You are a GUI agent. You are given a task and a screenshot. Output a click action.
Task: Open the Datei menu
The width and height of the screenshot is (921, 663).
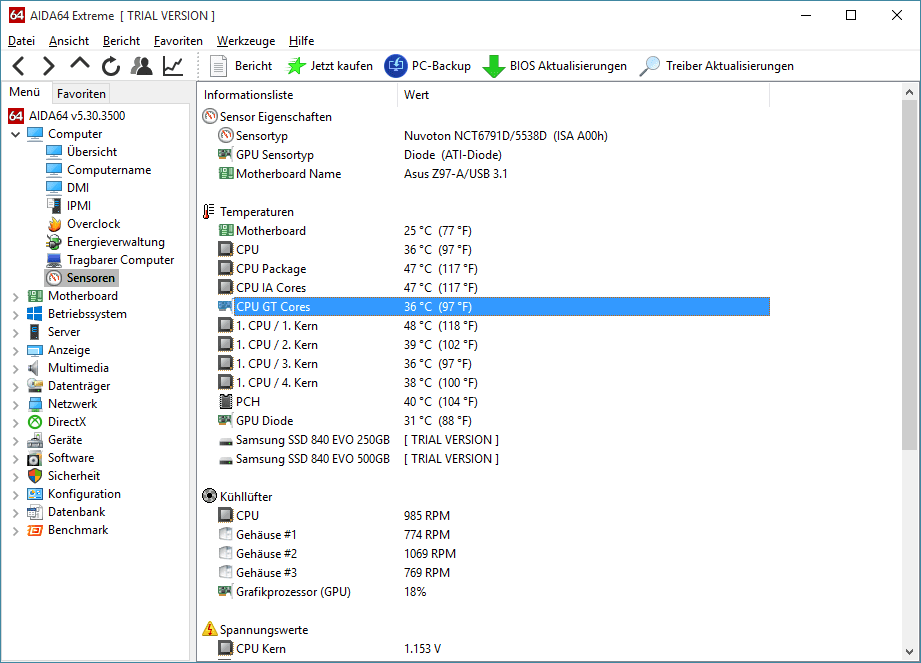pyautogui.click(x=21, y=41)
